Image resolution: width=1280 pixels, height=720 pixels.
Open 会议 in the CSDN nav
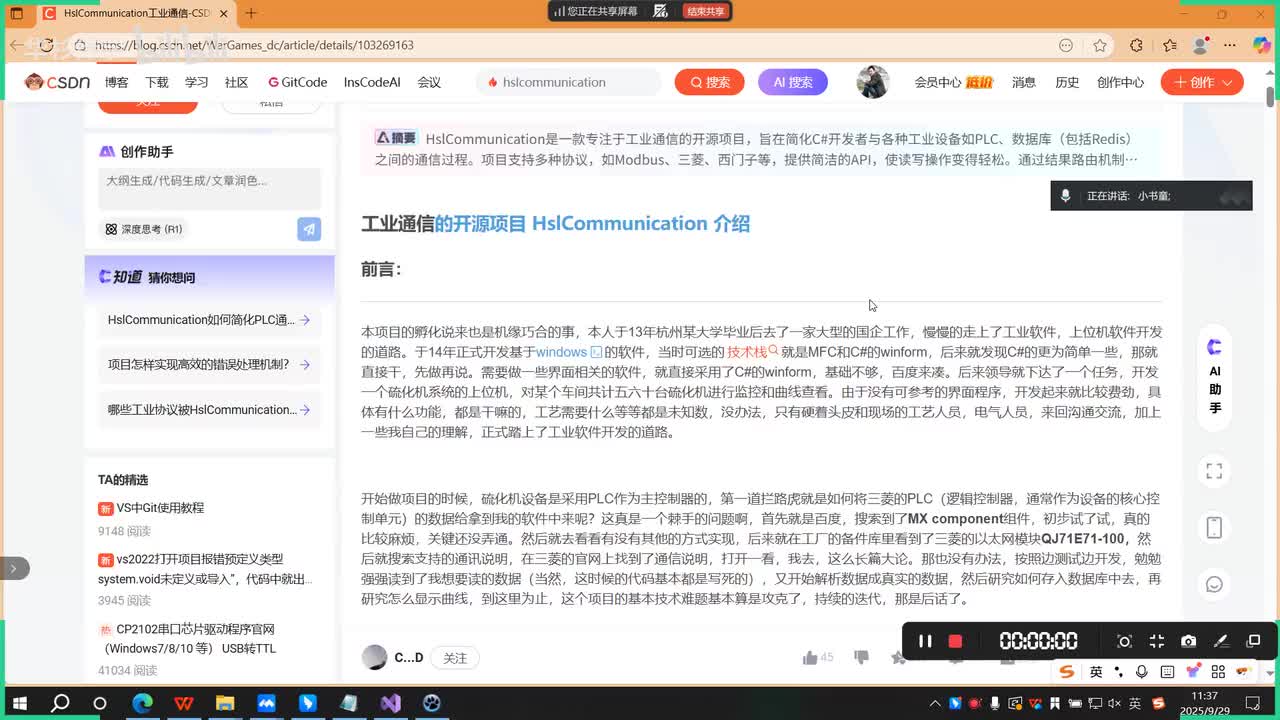[429, 82]
